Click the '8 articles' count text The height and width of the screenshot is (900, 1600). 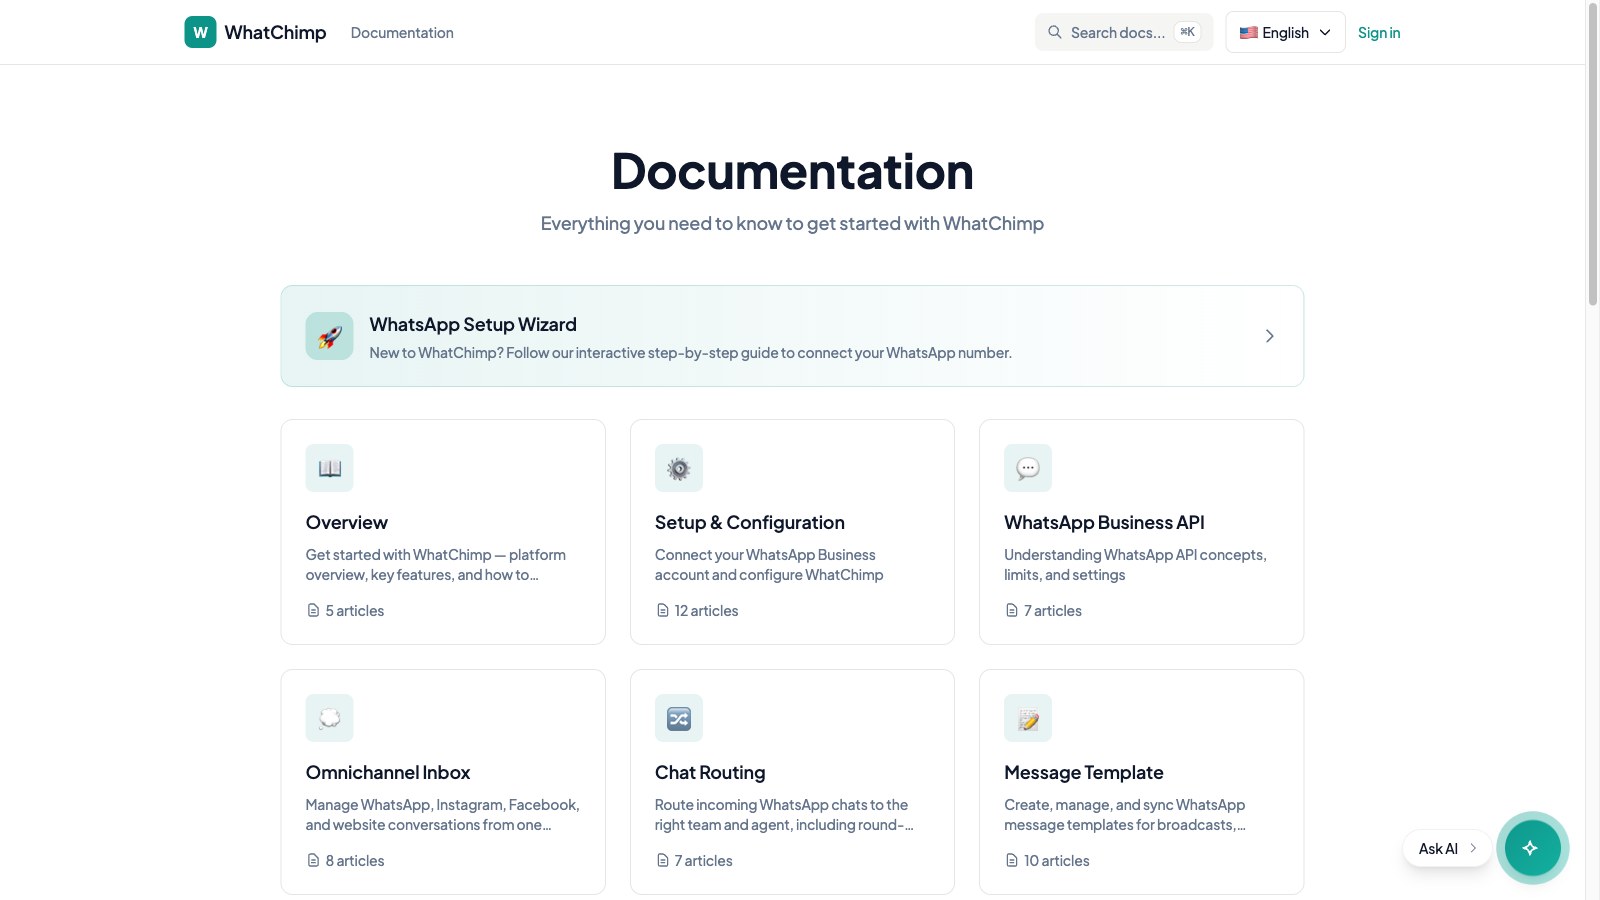(x=355, y=860)
